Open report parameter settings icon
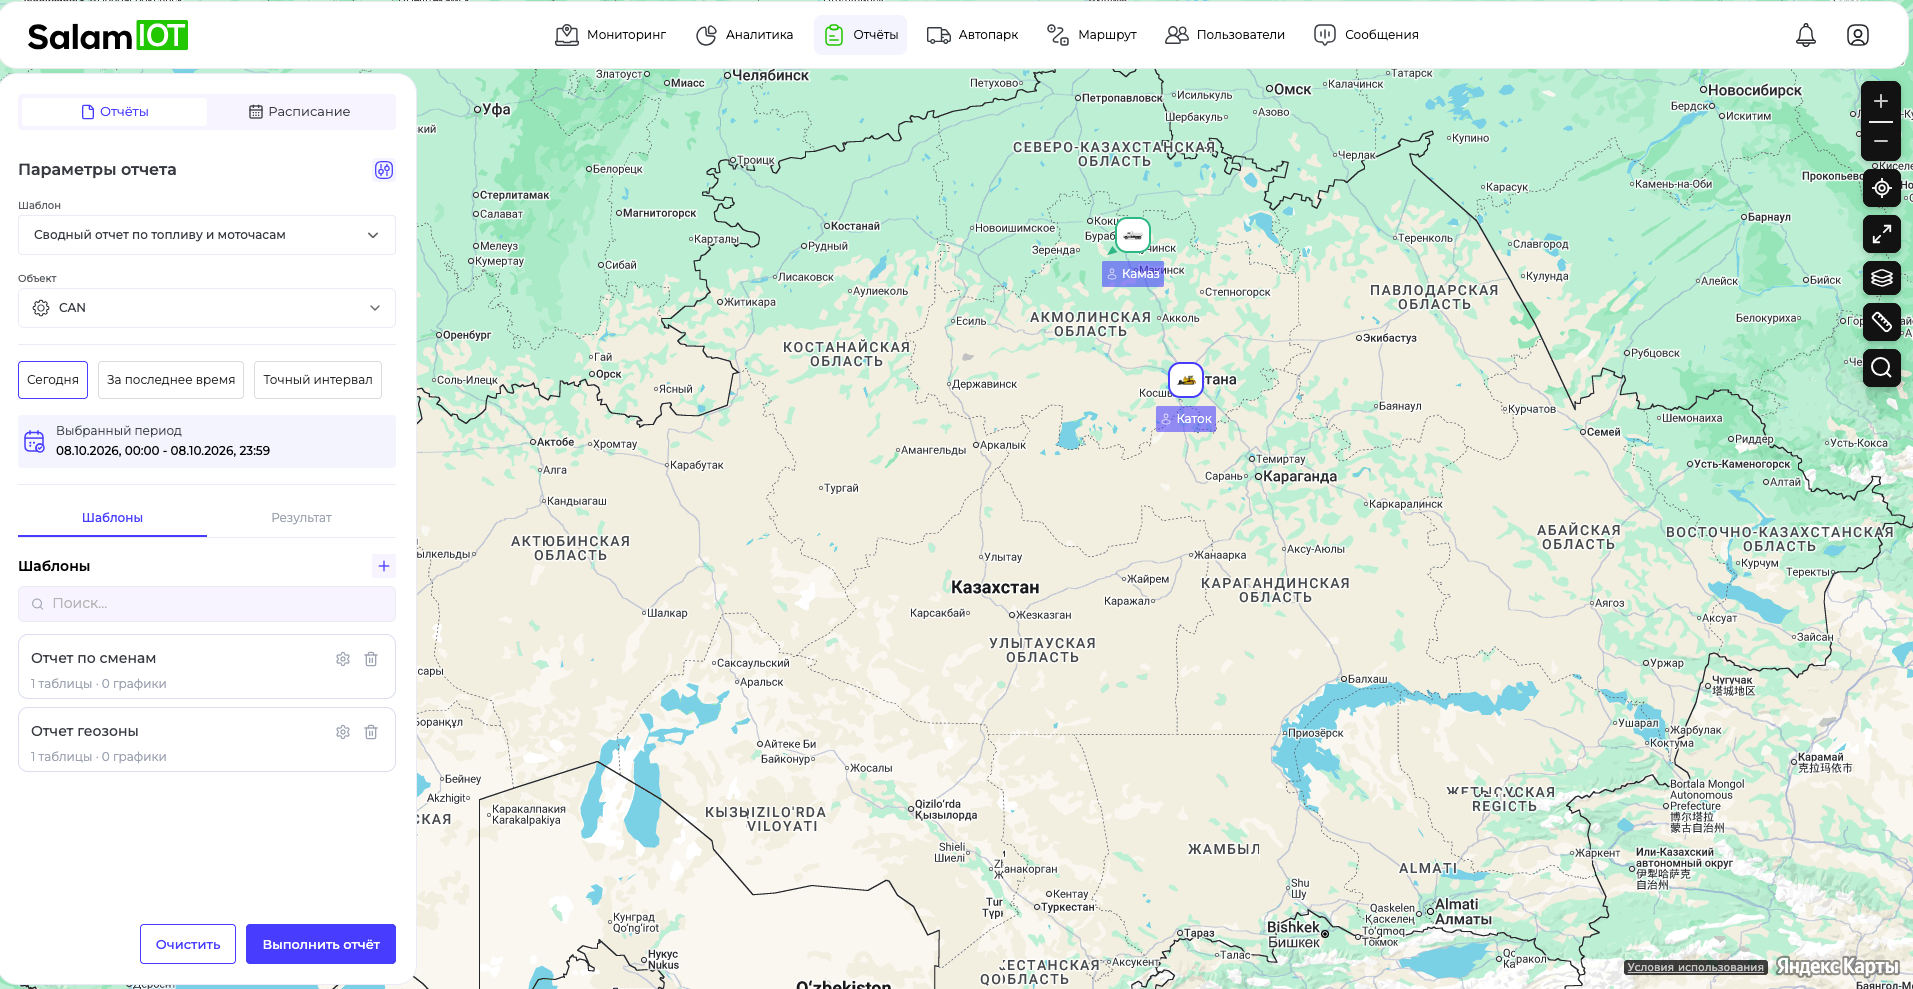Viewport: 1913px width, 989px height. (384, 170)
